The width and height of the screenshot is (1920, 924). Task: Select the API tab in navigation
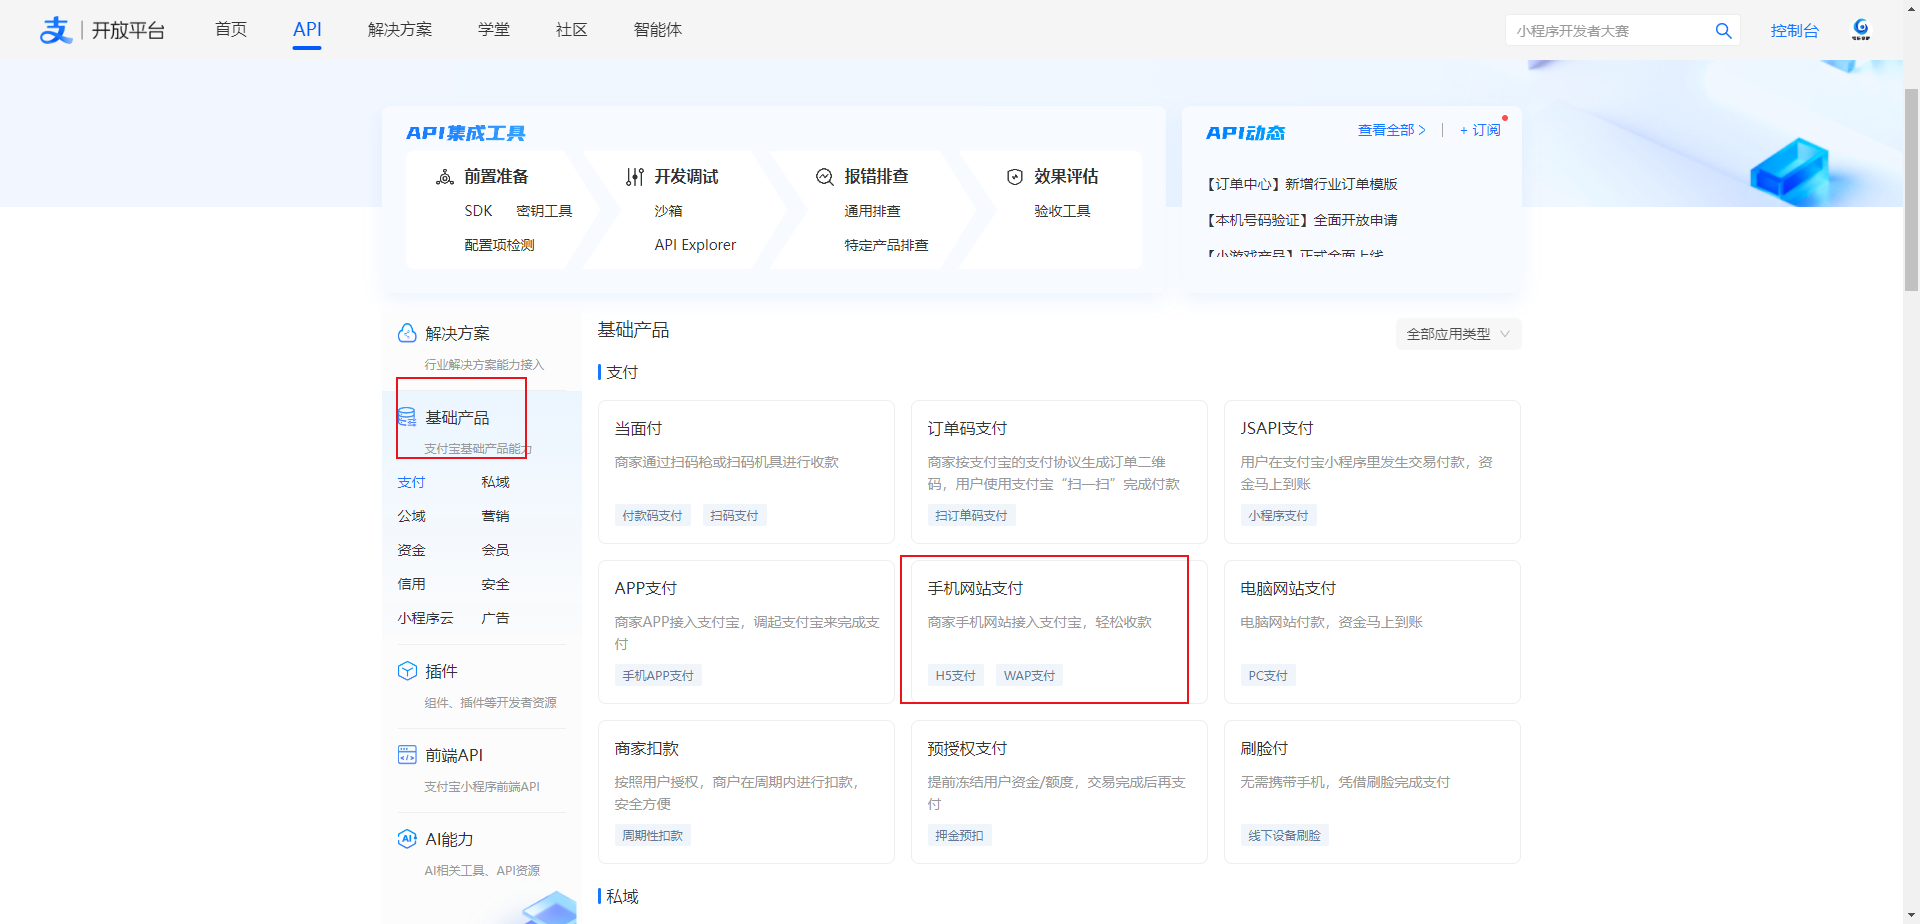pos(307,30)
